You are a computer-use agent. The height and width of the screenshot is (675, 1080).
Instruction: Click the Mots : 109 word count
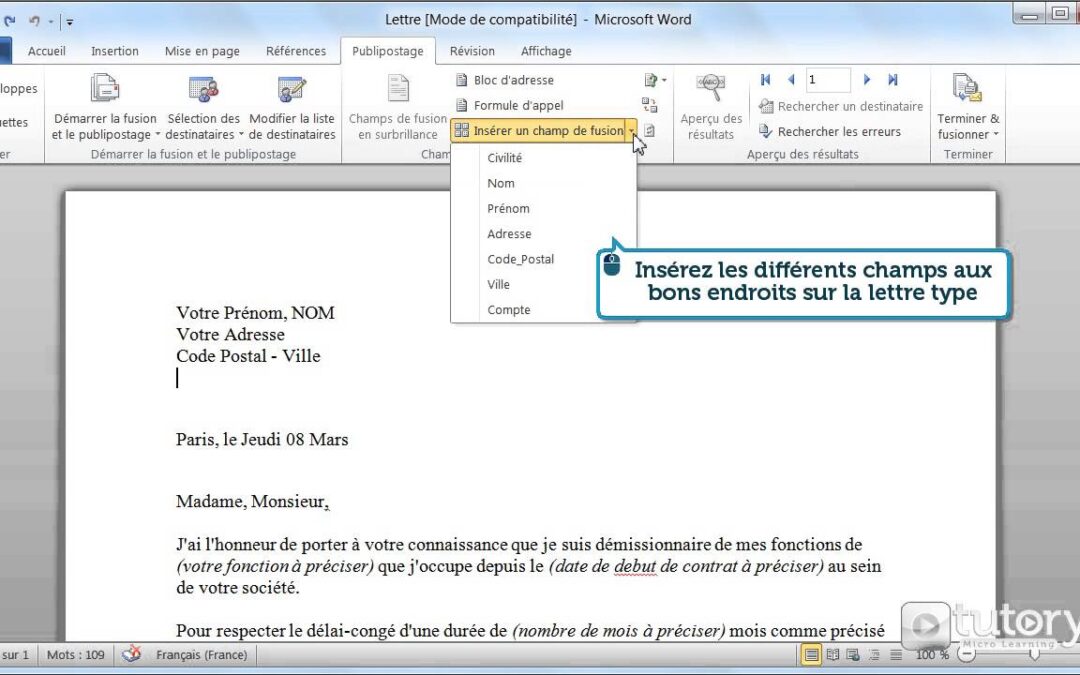click(x=76, y=654)
